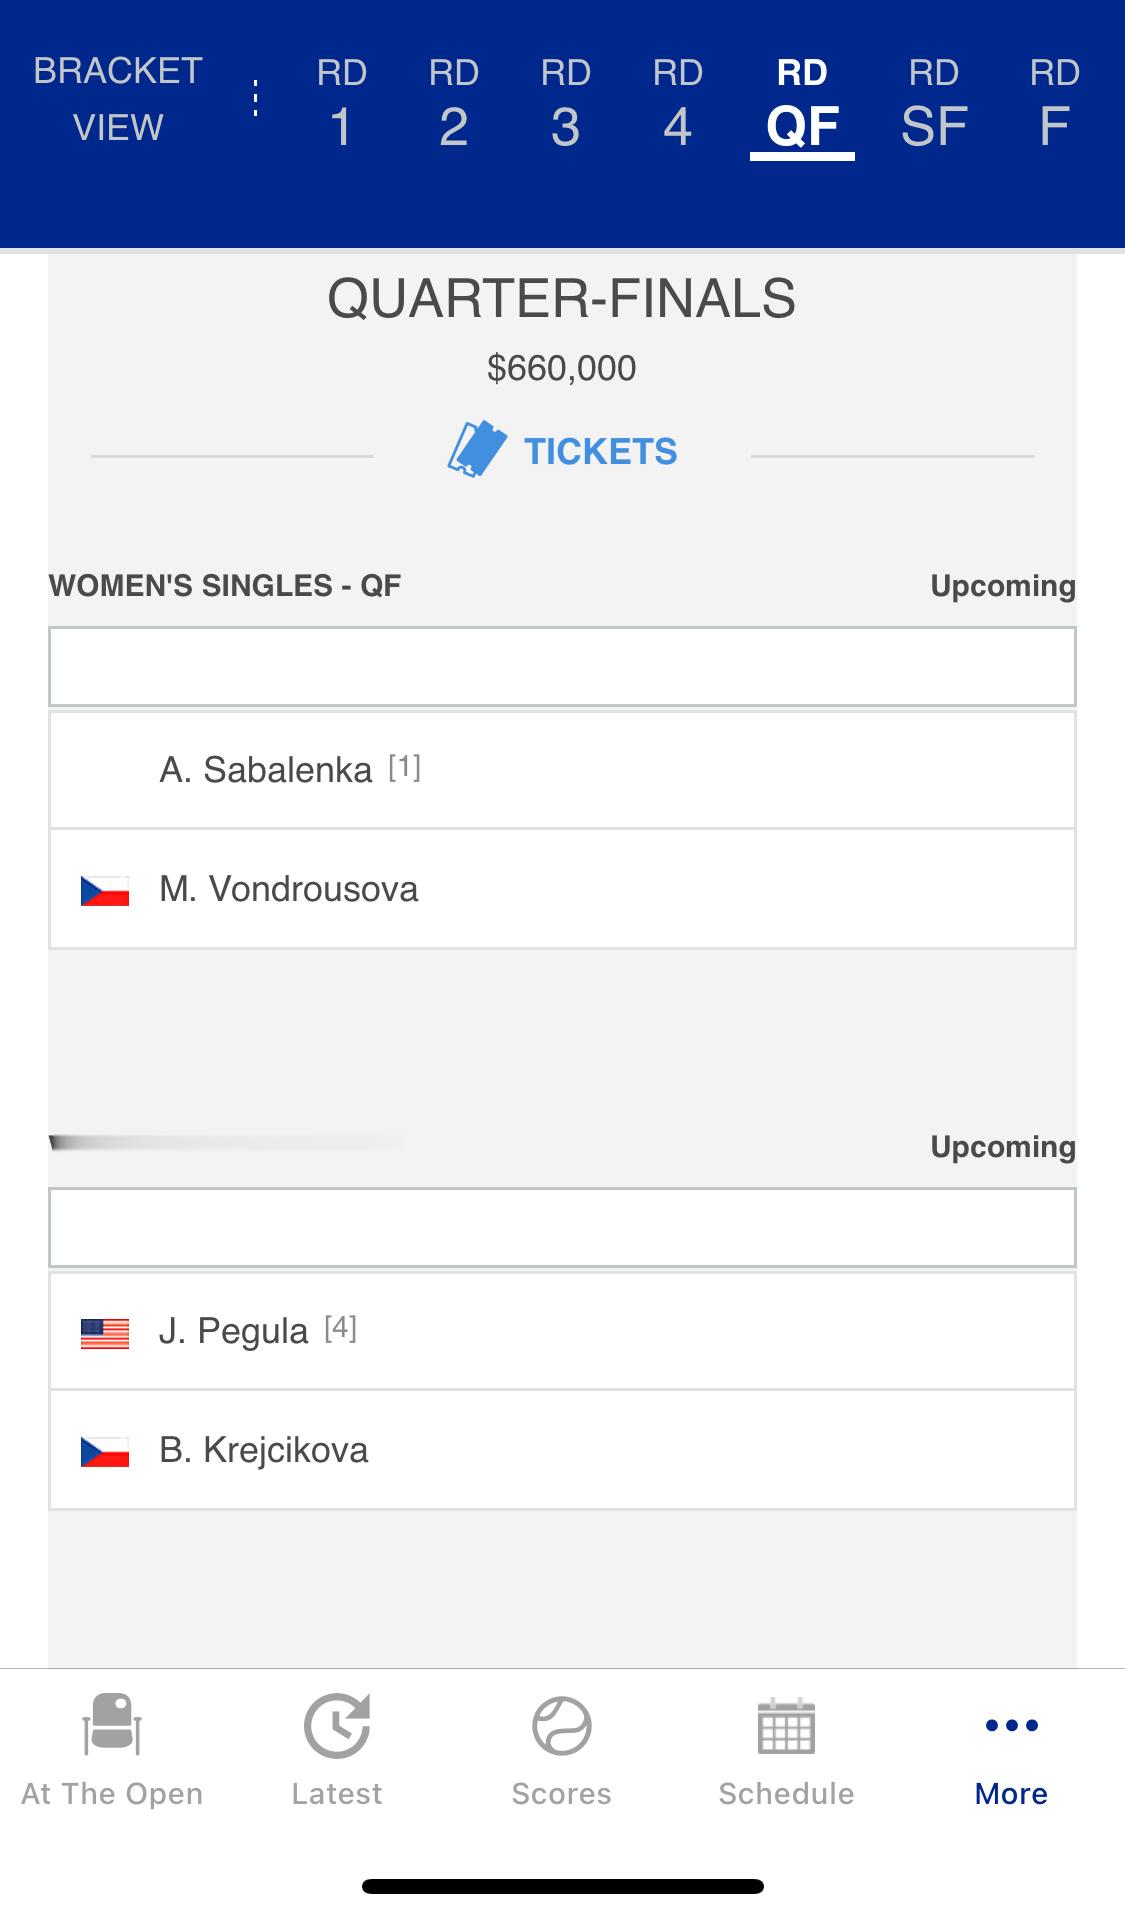Screen dimensions: 1125x1918
Task: Open the At The Open seat icon
Action: (112, 1724)
